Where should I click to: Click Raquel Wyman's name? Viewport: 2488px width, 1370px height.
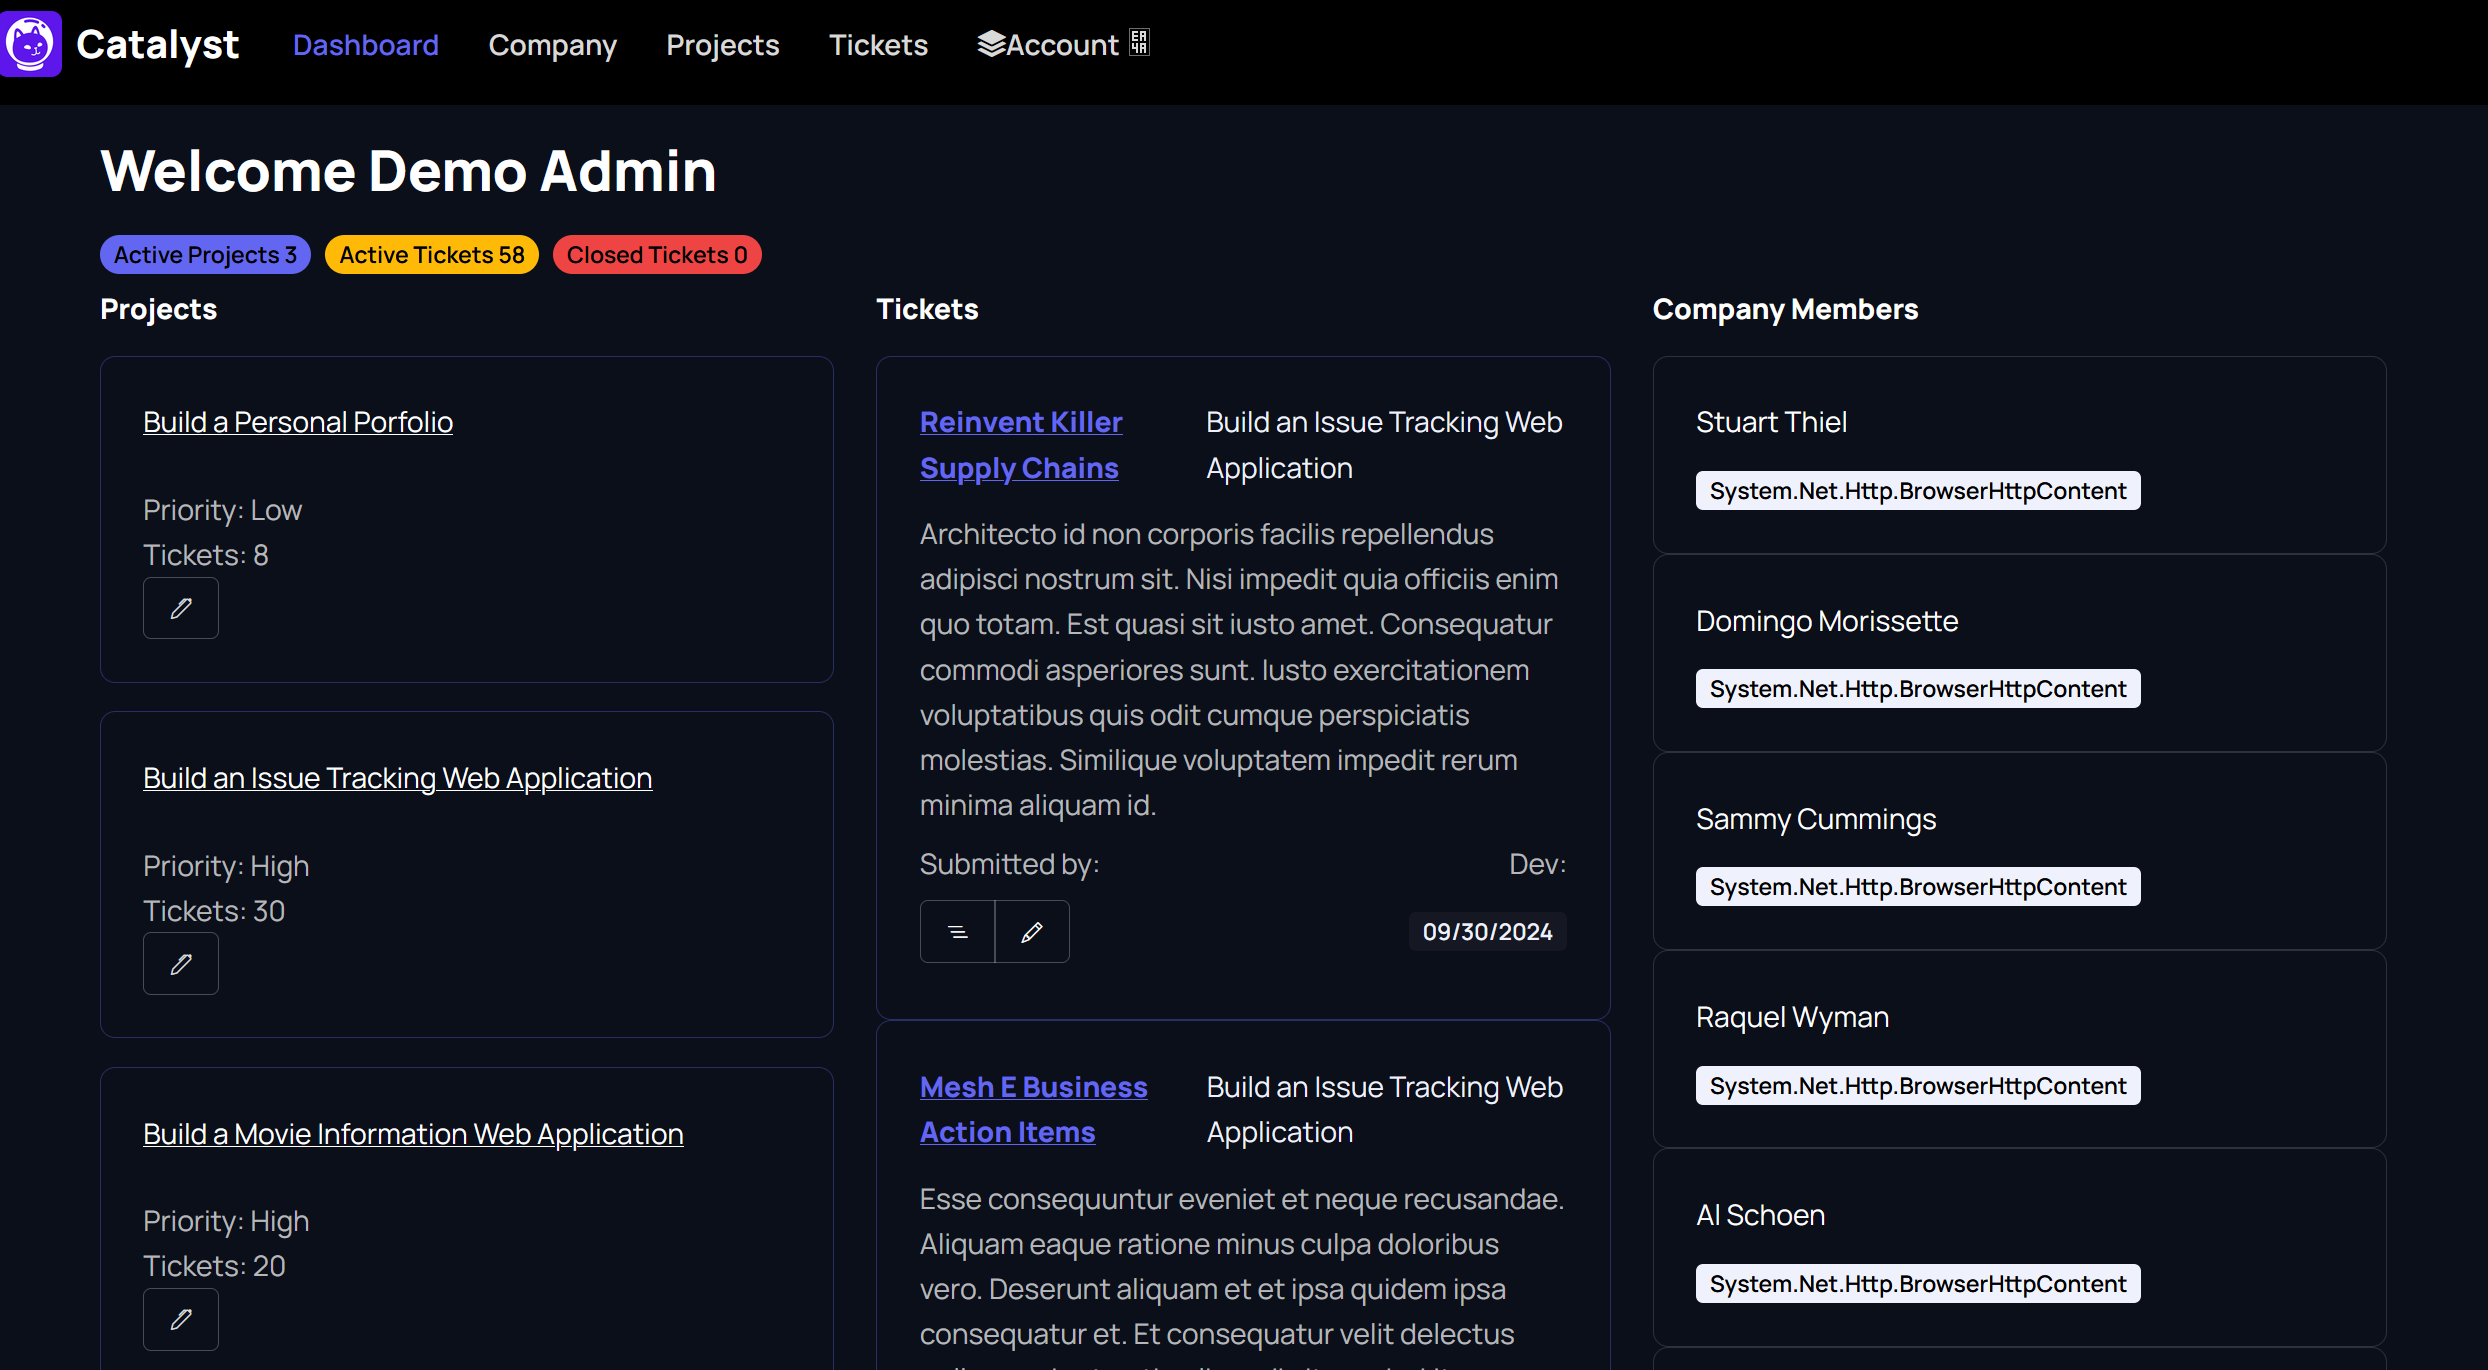click(1792, 1017)
